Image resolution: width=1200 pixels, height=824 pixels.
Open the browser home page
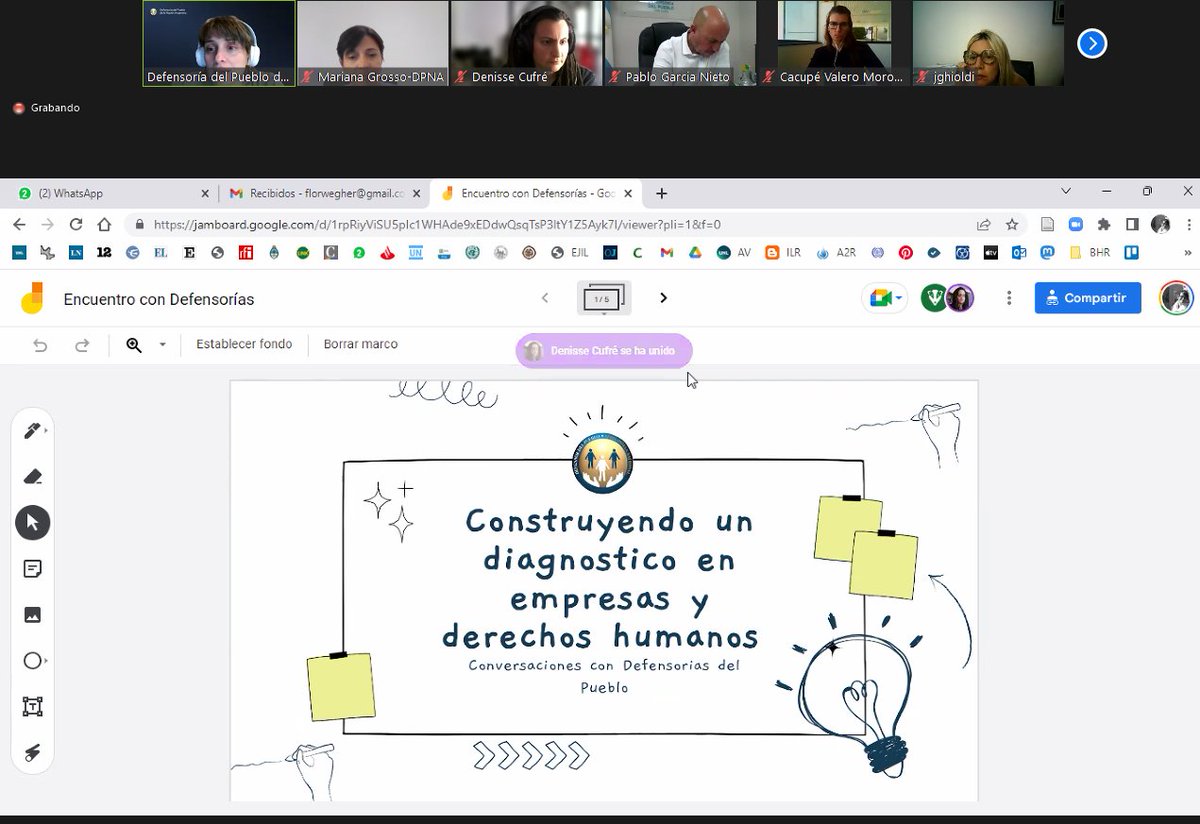[x=104, y=225]
